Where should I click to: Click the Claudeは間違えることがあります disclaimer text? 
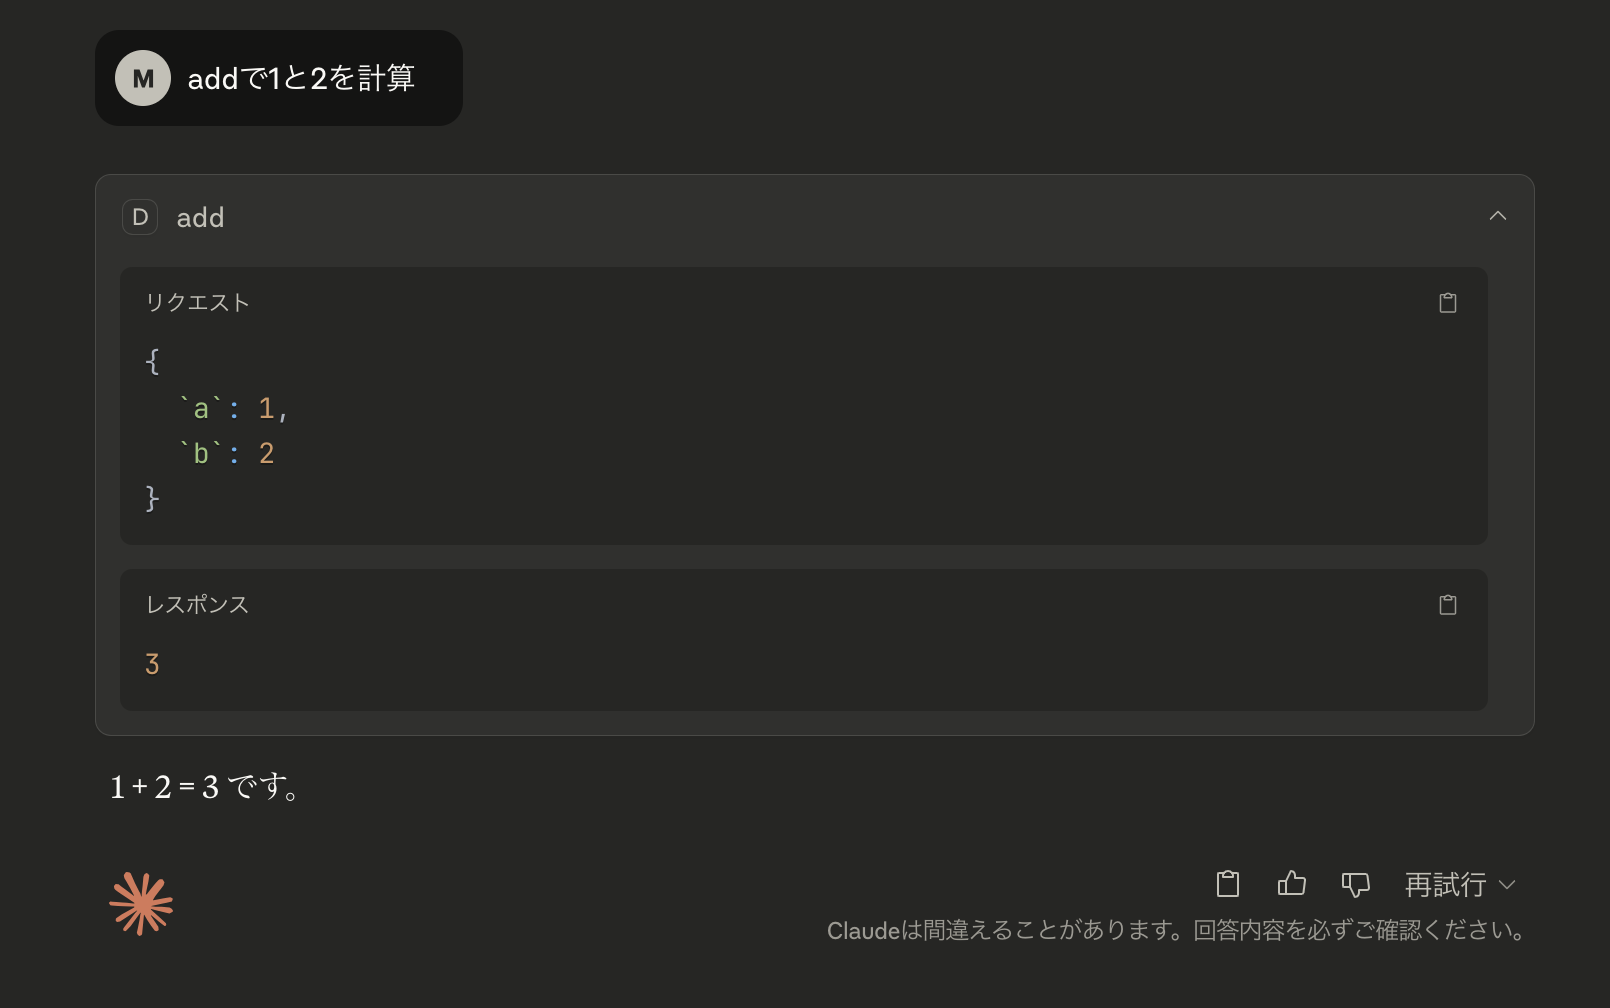click(1177, 931)
